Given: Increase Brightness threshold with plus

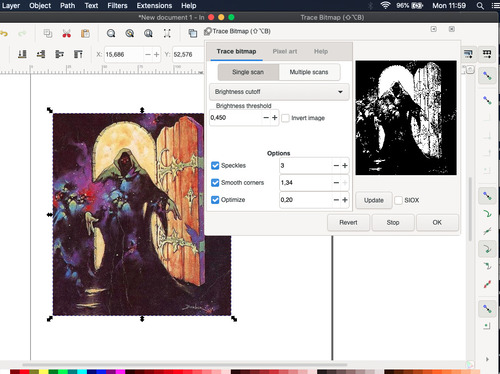Looking at the screenshot, I should point(275,118).
